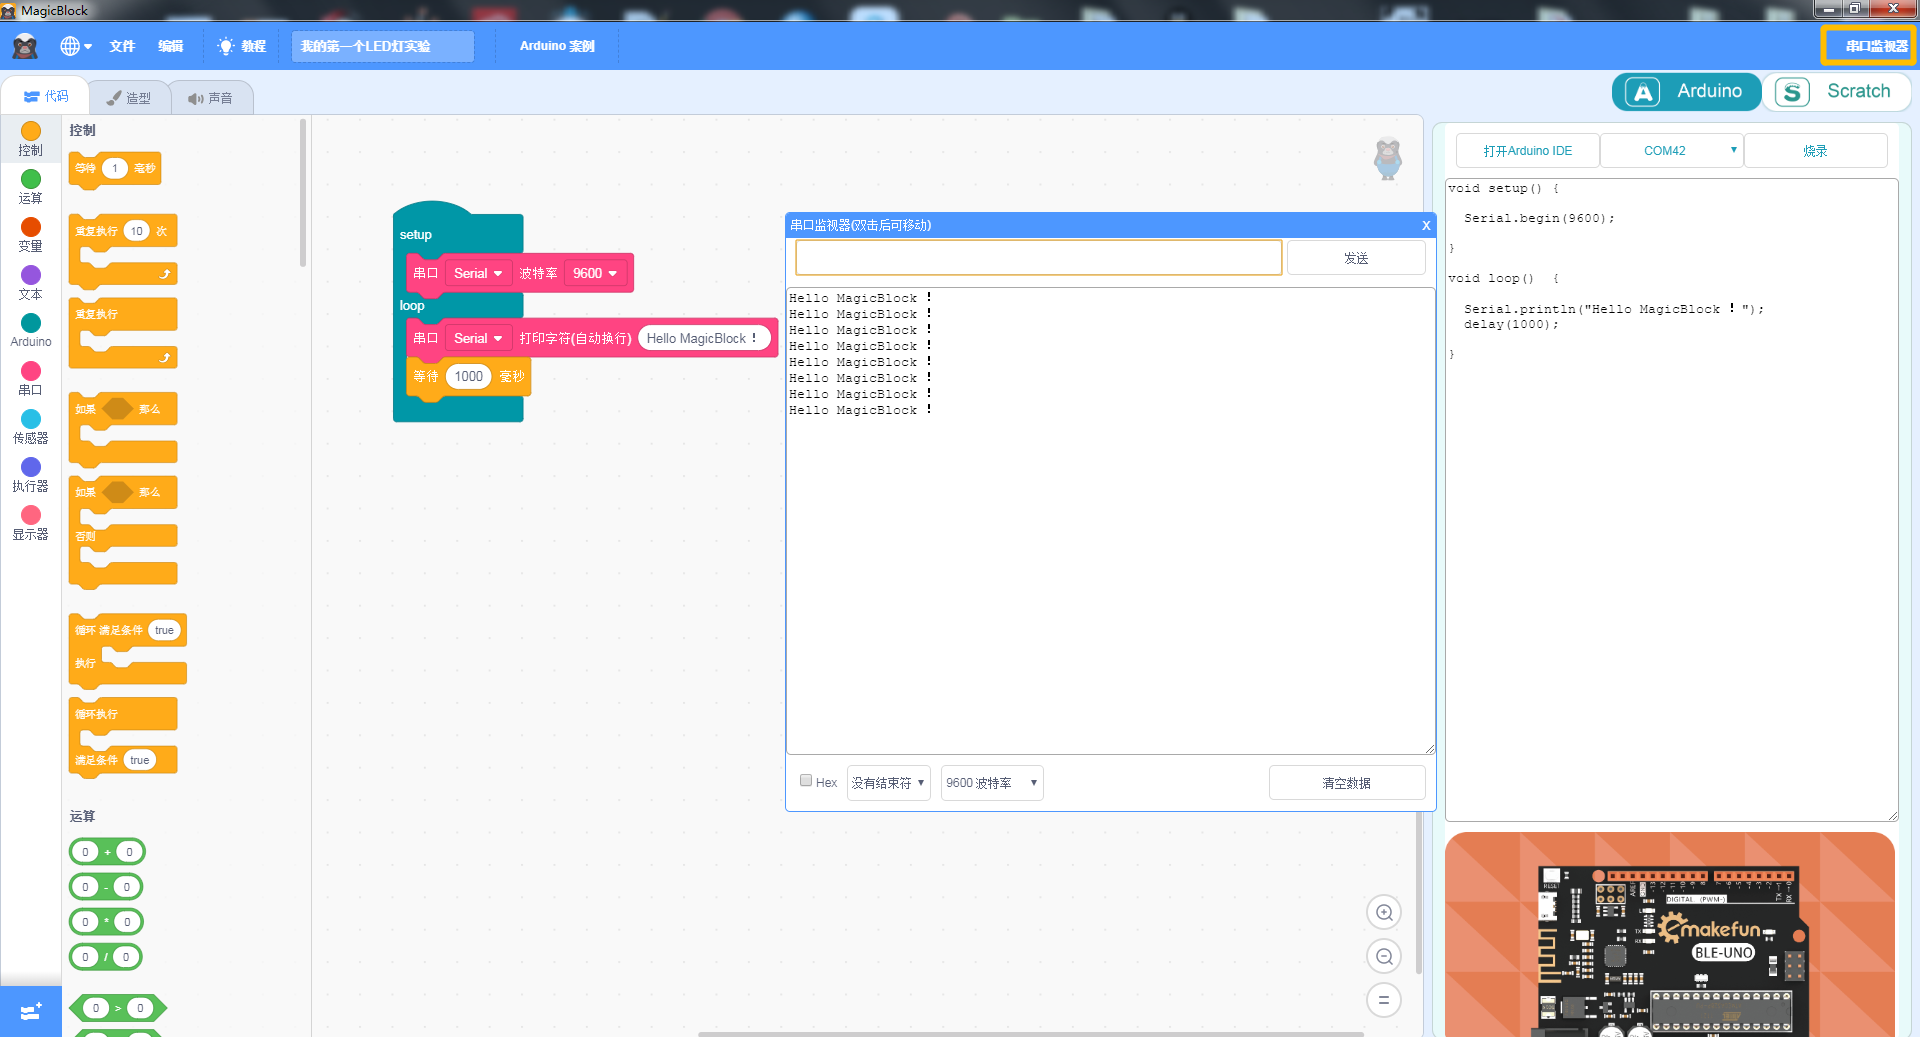Open the 9600 波特率 dropdown in monitor
The height and width of the screenshot is (1037, 1920).
[x=992, y=783]
